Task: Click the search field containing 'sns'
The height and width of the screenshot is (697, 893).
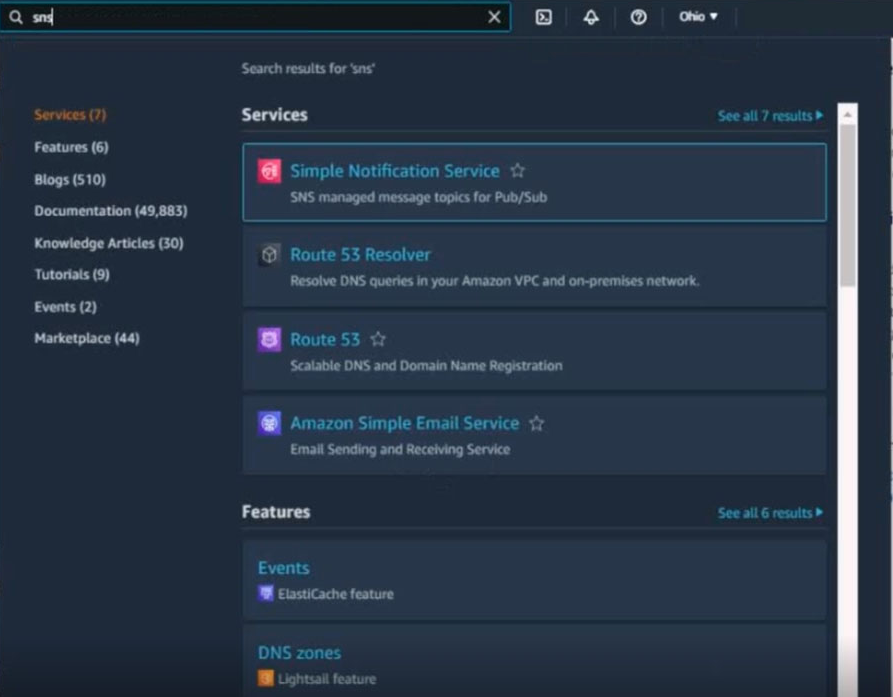Action: [255, 17]
